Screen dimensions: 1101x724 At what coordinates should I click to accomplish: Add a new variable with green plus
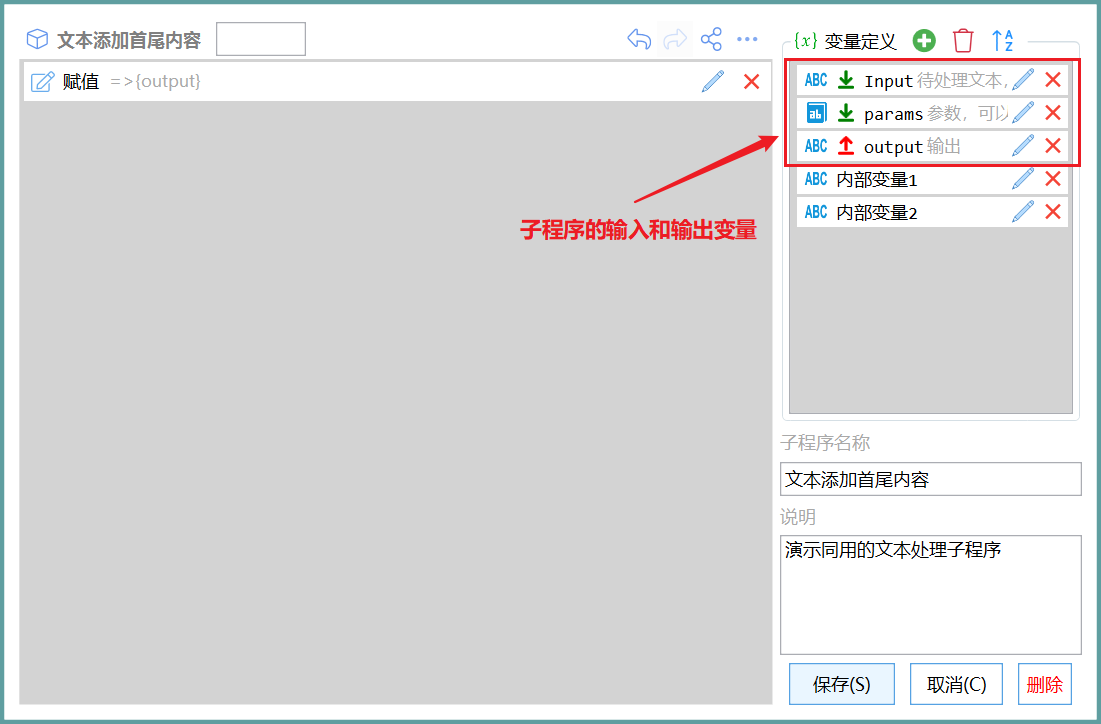coord(924,41)
